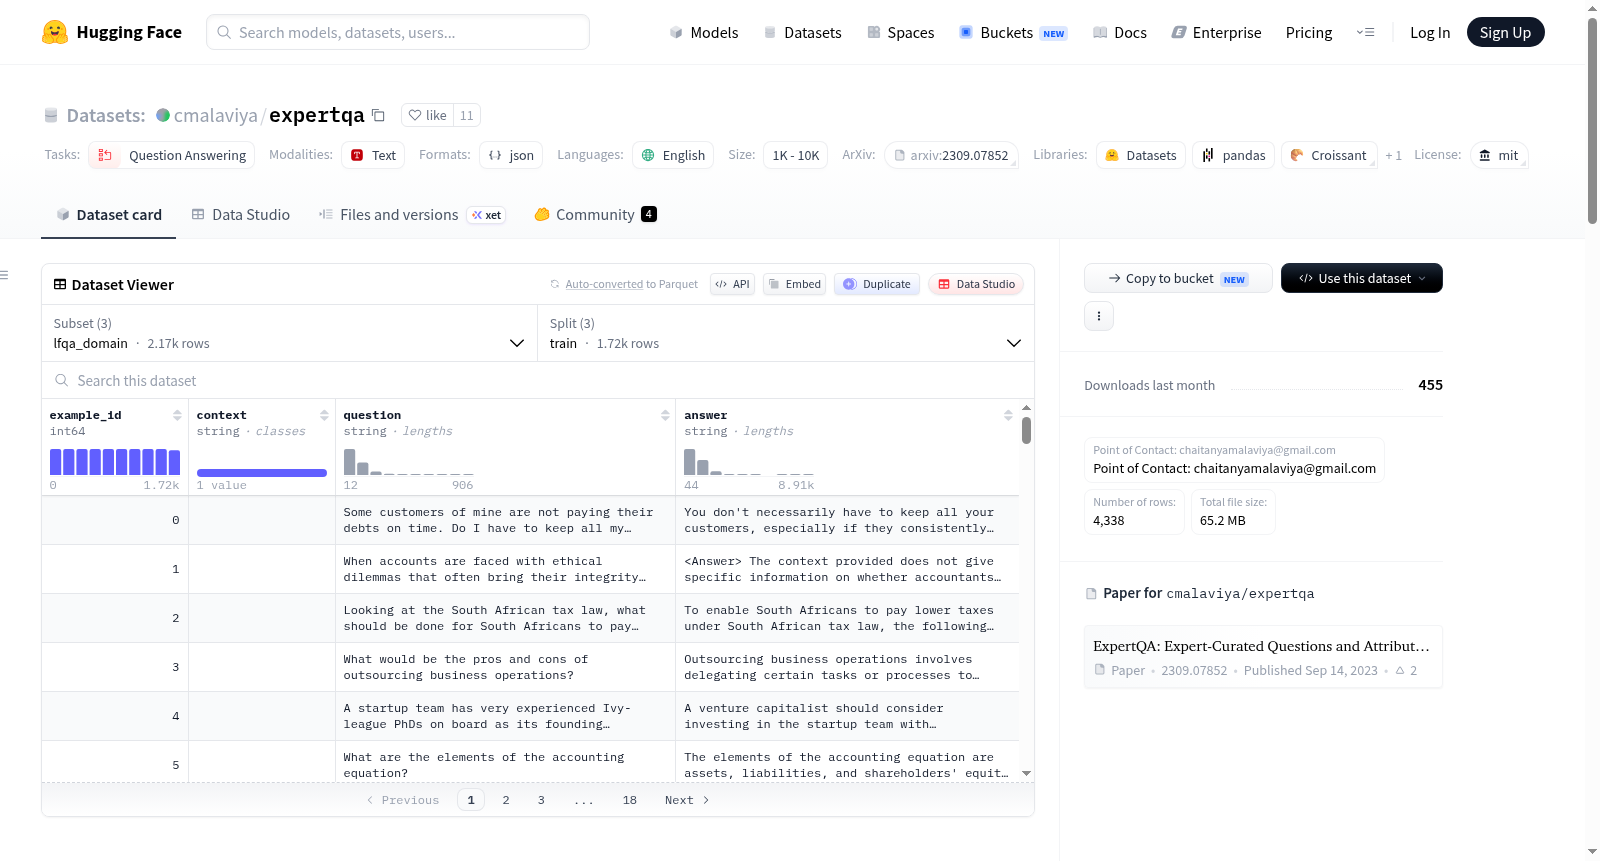Click Copy to bucket button

(x=1178, y=278)
